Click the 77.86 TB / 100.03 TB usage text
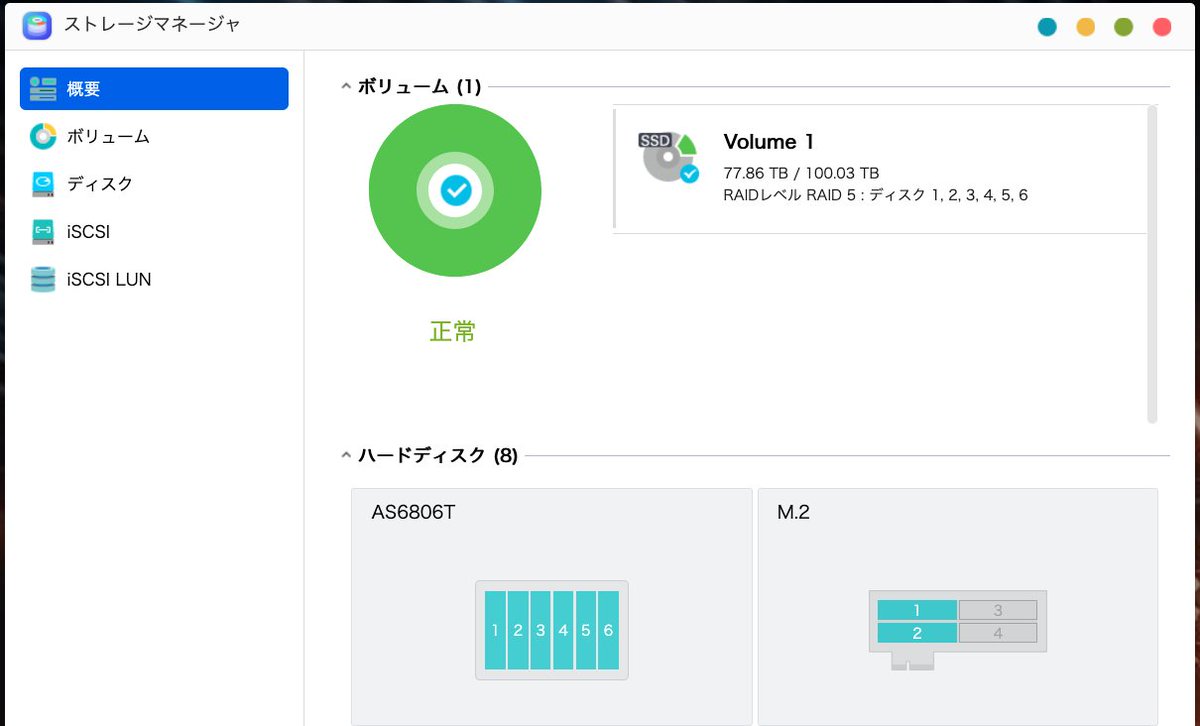1200x726 pixels. coord(801,173)
